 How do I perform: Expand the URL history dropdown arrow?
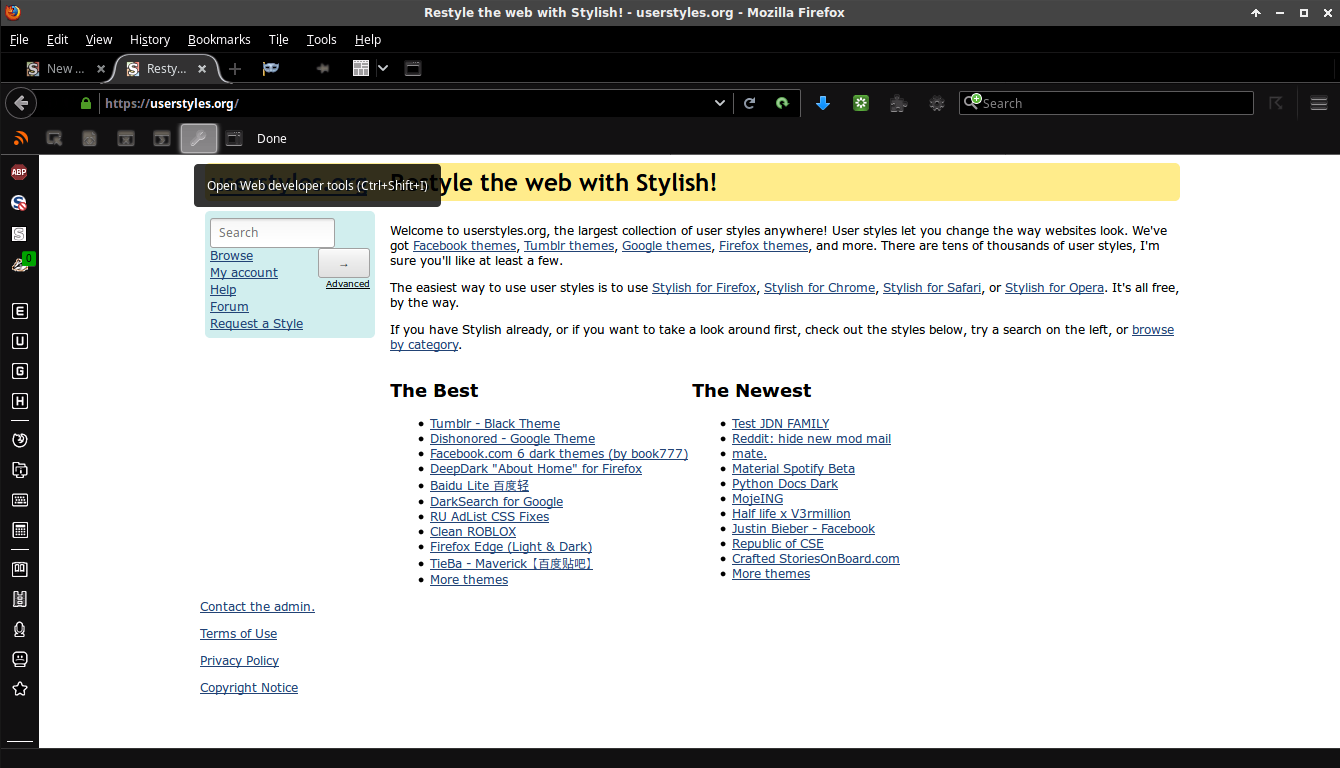click(720, 103)
